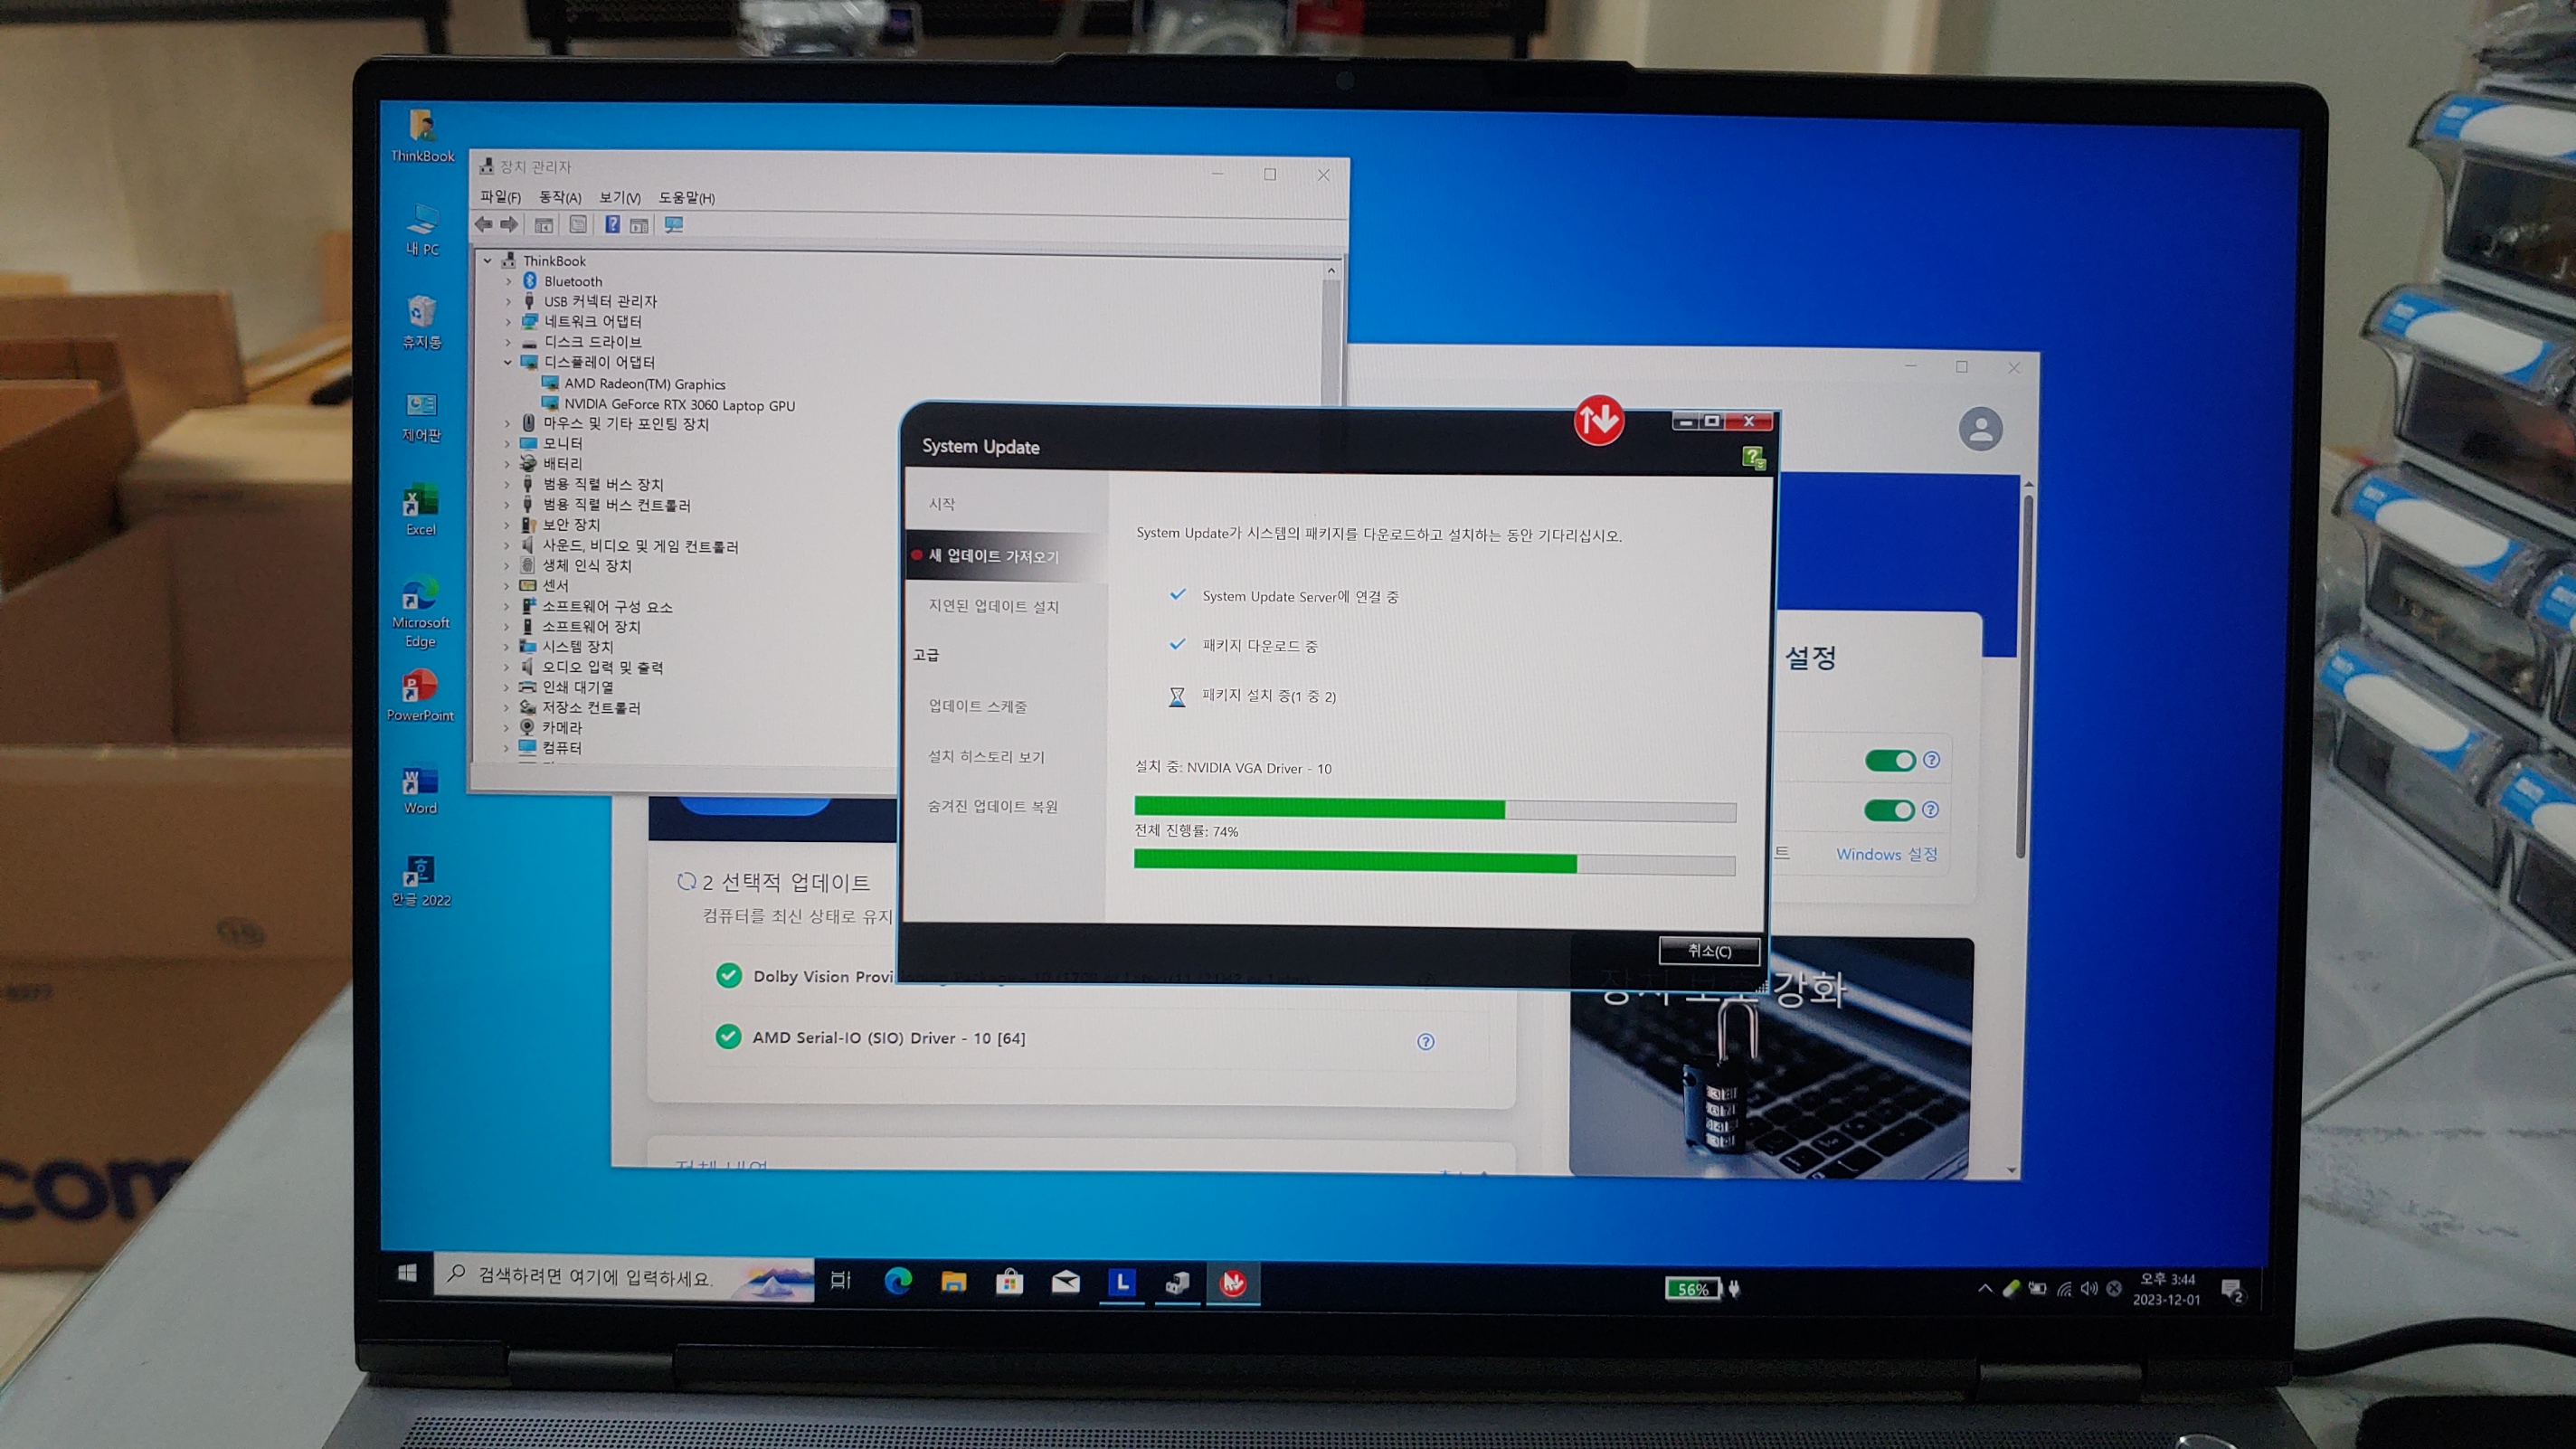This screenshot has width=2576, height=1449.
Task: Click the Windows Start button
Action: pos(407,1273)
